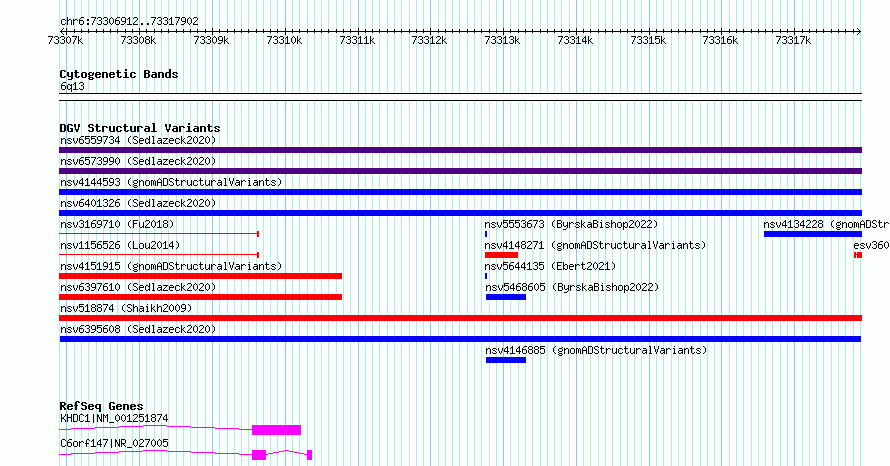The height and width of the screenshot is (466, 890).
Task: Click the nsv4134228 variant label
Action: tap(826, 224)
